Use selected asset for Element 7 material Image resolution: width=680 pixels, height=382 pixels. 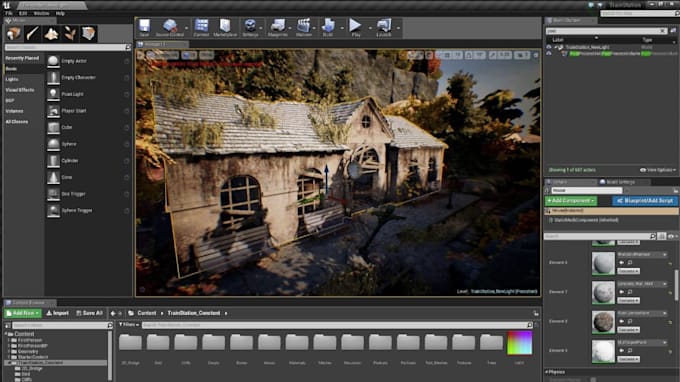click(621, 292)
